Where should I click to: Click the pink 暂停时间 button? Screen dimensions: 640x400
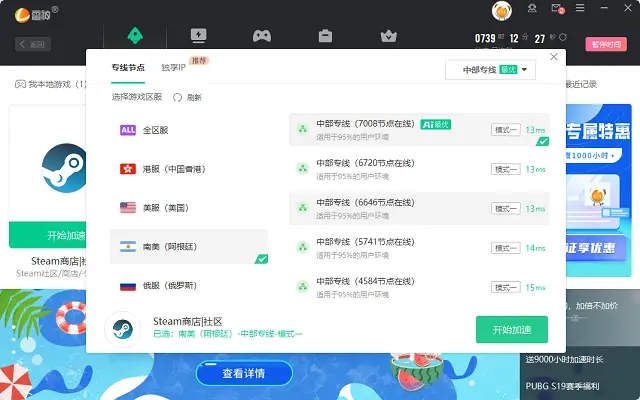pos(606,44)
